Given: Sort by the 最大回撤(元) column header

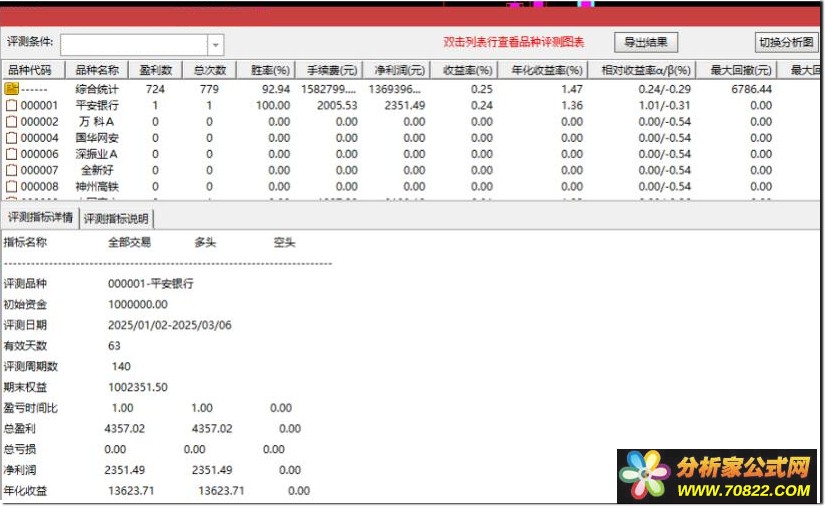Looking at the screenshot, I should tap(737, 70).
